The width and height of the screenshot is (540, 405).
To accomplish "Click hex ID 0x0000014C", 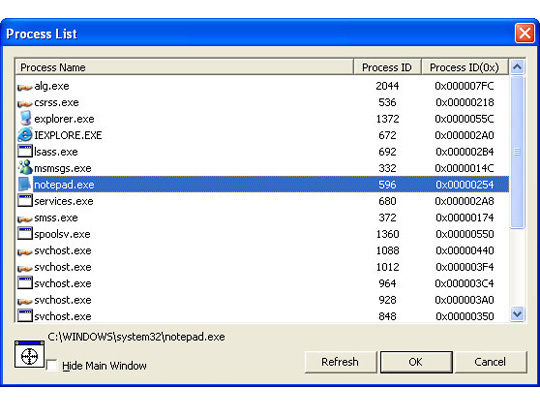I will 465,168.
